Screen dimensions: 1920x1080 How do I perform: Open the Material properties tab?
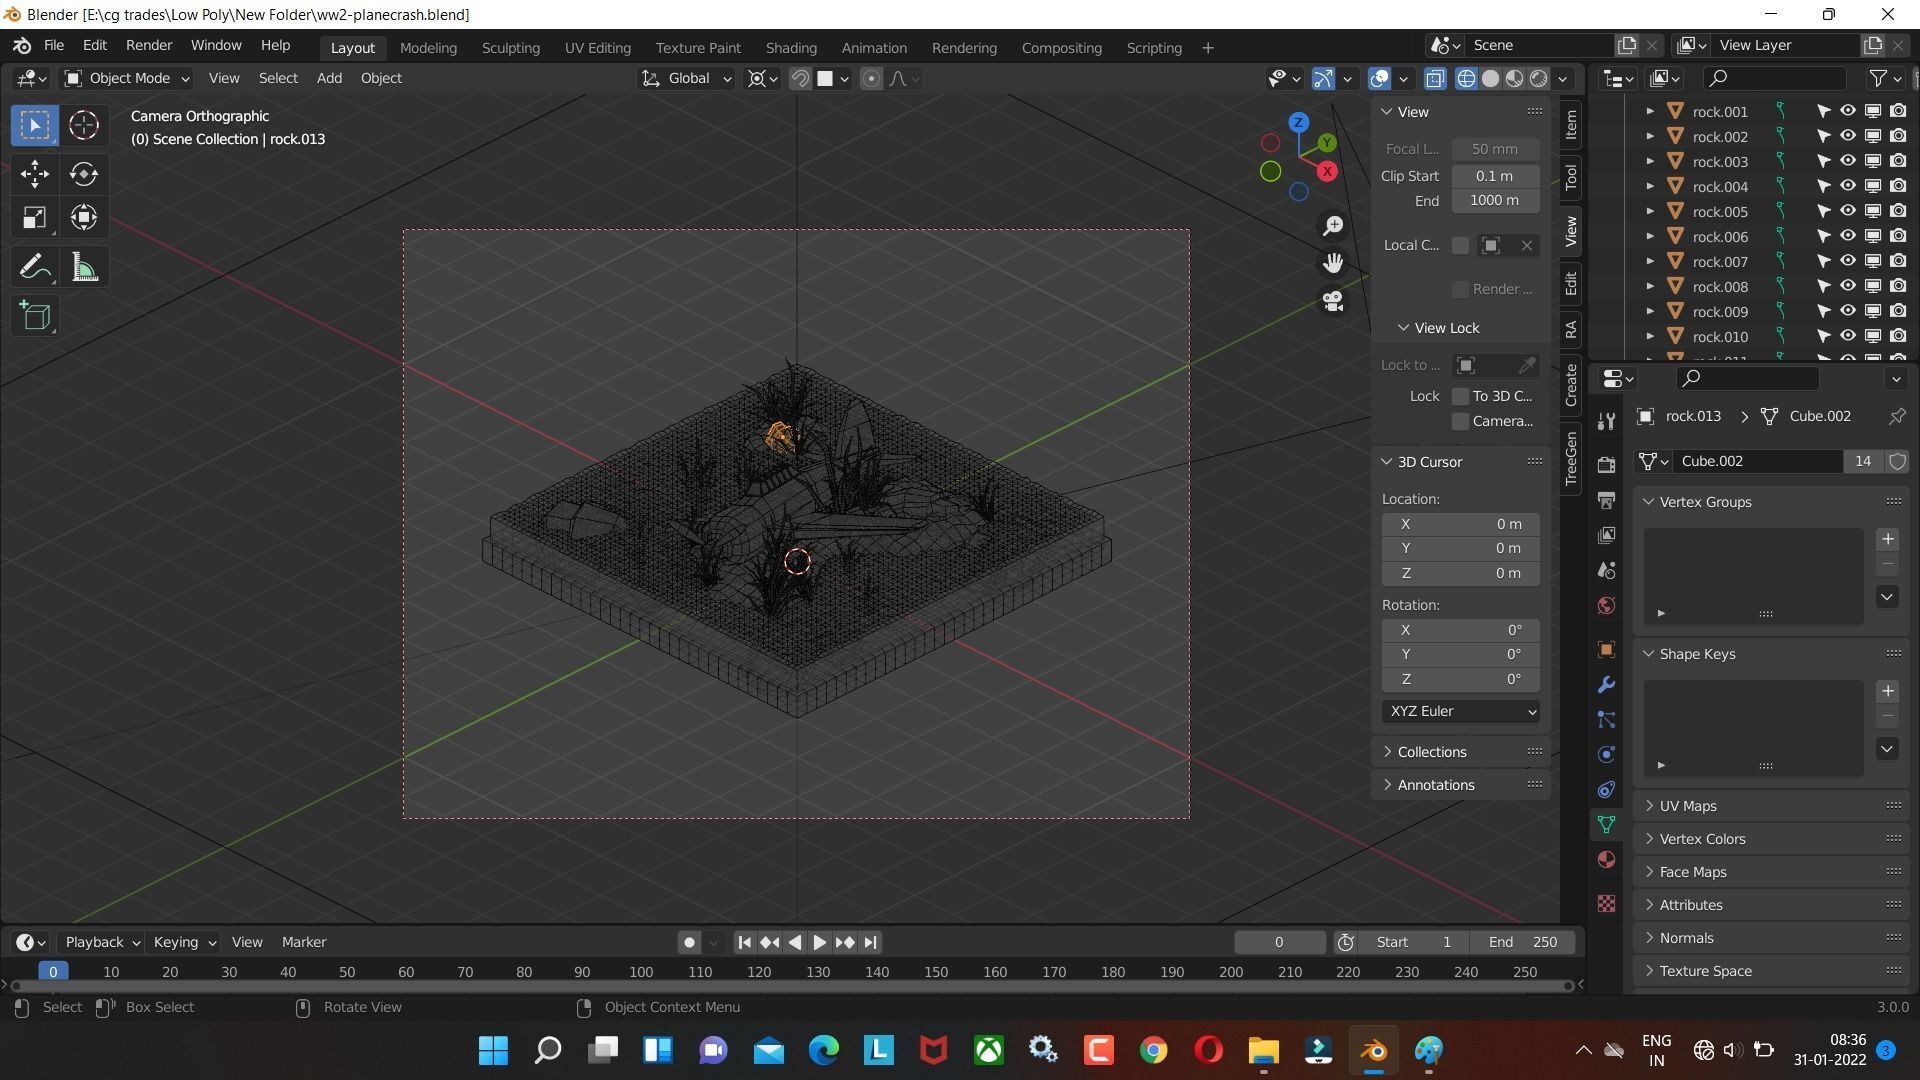(x=1606, y=860)
